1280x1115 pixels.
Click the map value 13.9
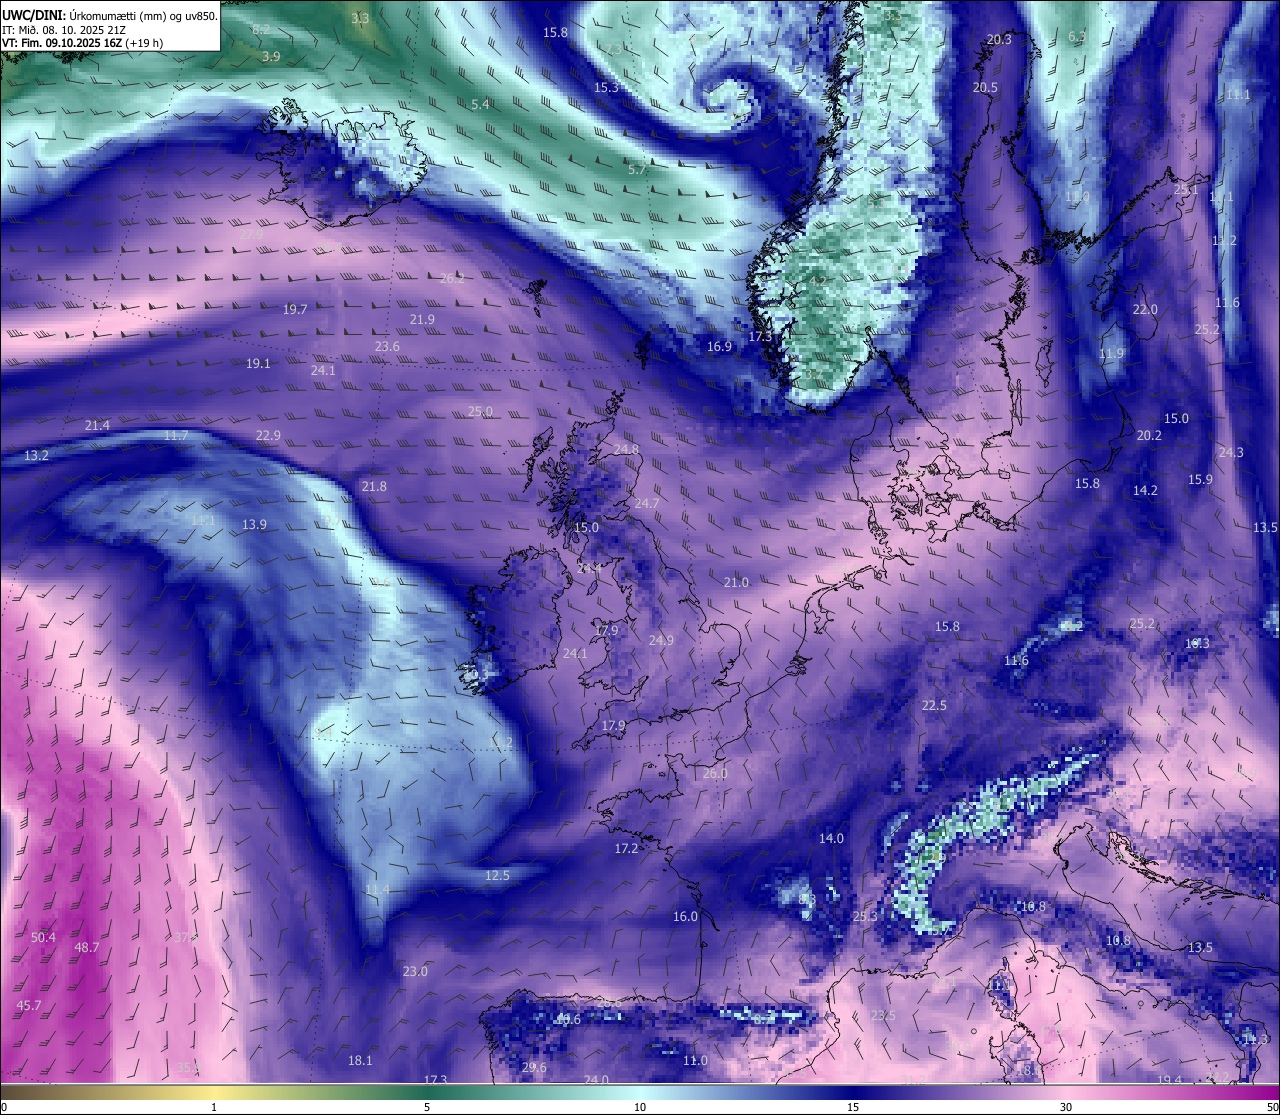254,525
